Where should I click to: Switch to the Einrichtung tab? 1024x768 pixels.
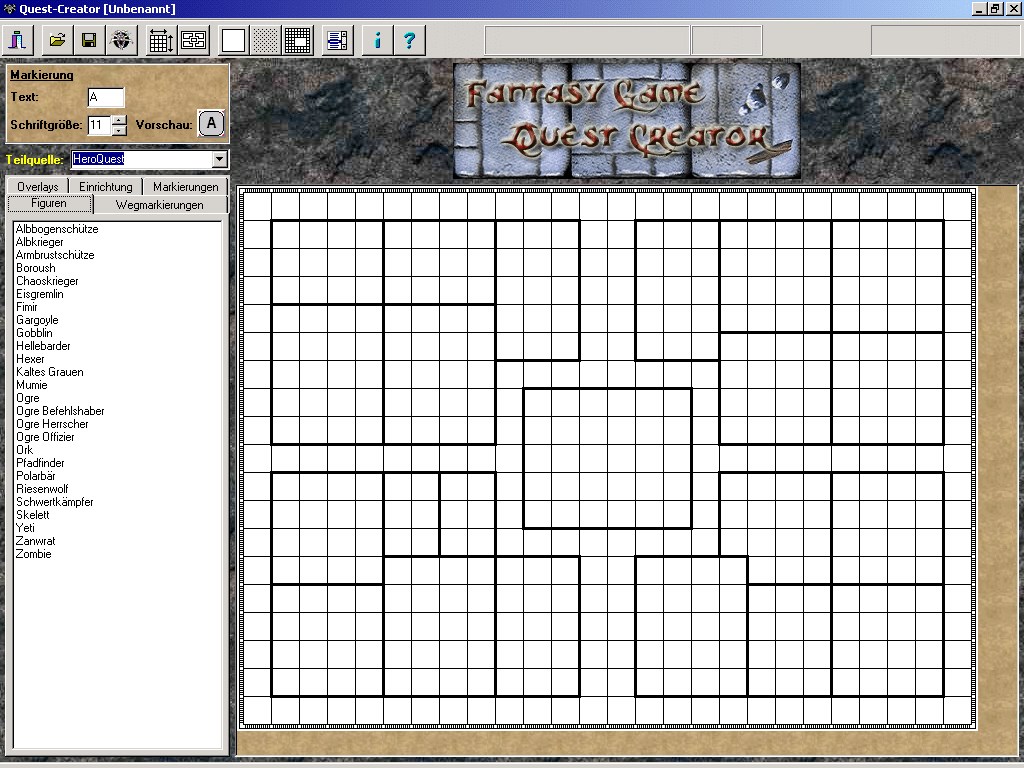[106, 187]
